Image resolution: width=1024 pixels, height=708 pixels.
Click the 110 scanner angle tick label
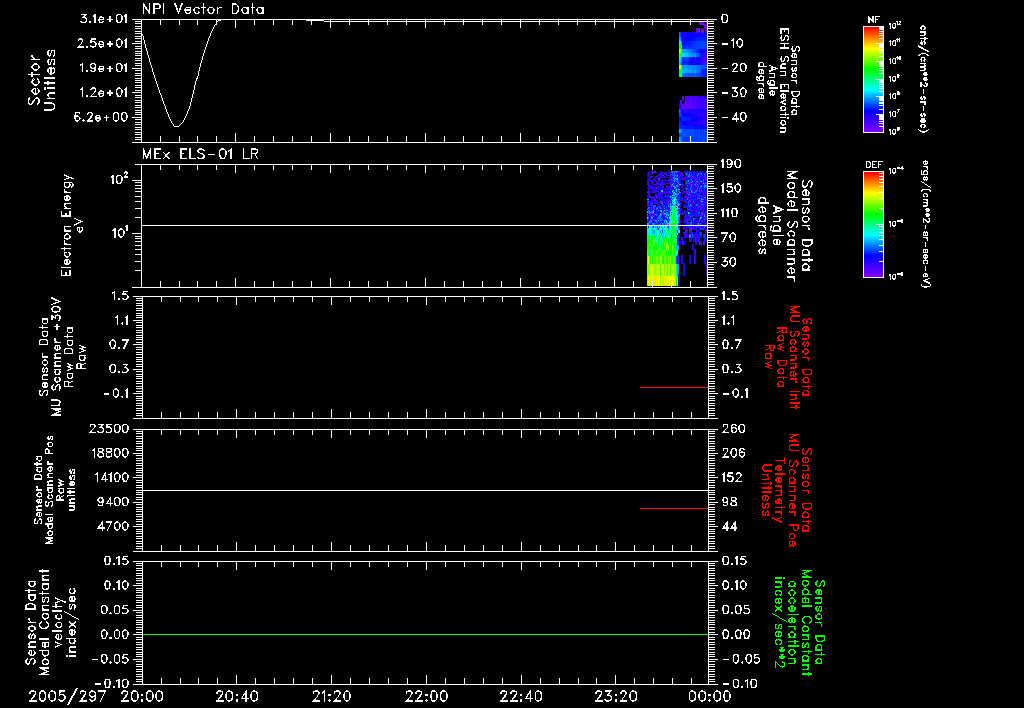731,213
